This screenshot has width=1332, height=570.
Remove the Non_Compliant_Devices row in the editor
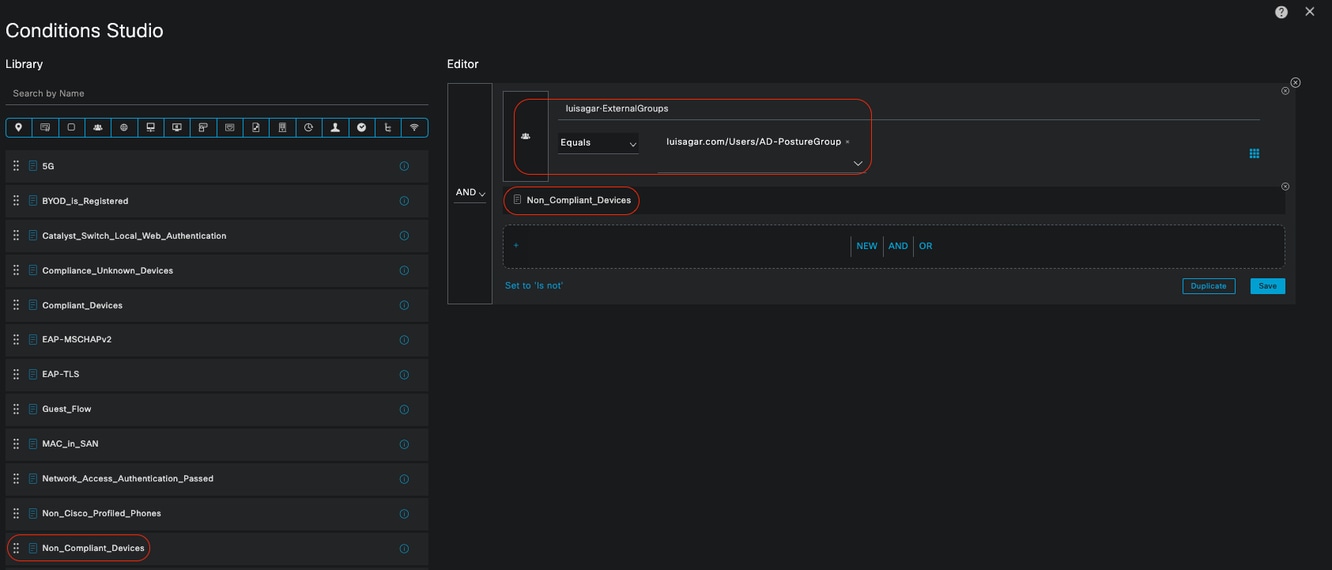[1285, 186]
